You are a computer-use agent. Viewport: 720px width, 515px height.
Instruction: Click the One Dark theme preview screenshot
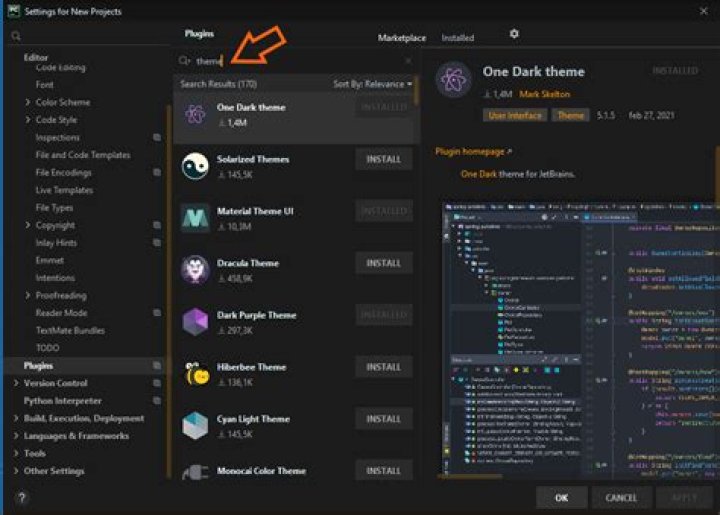pyautogui.click(x=580, y=340)
